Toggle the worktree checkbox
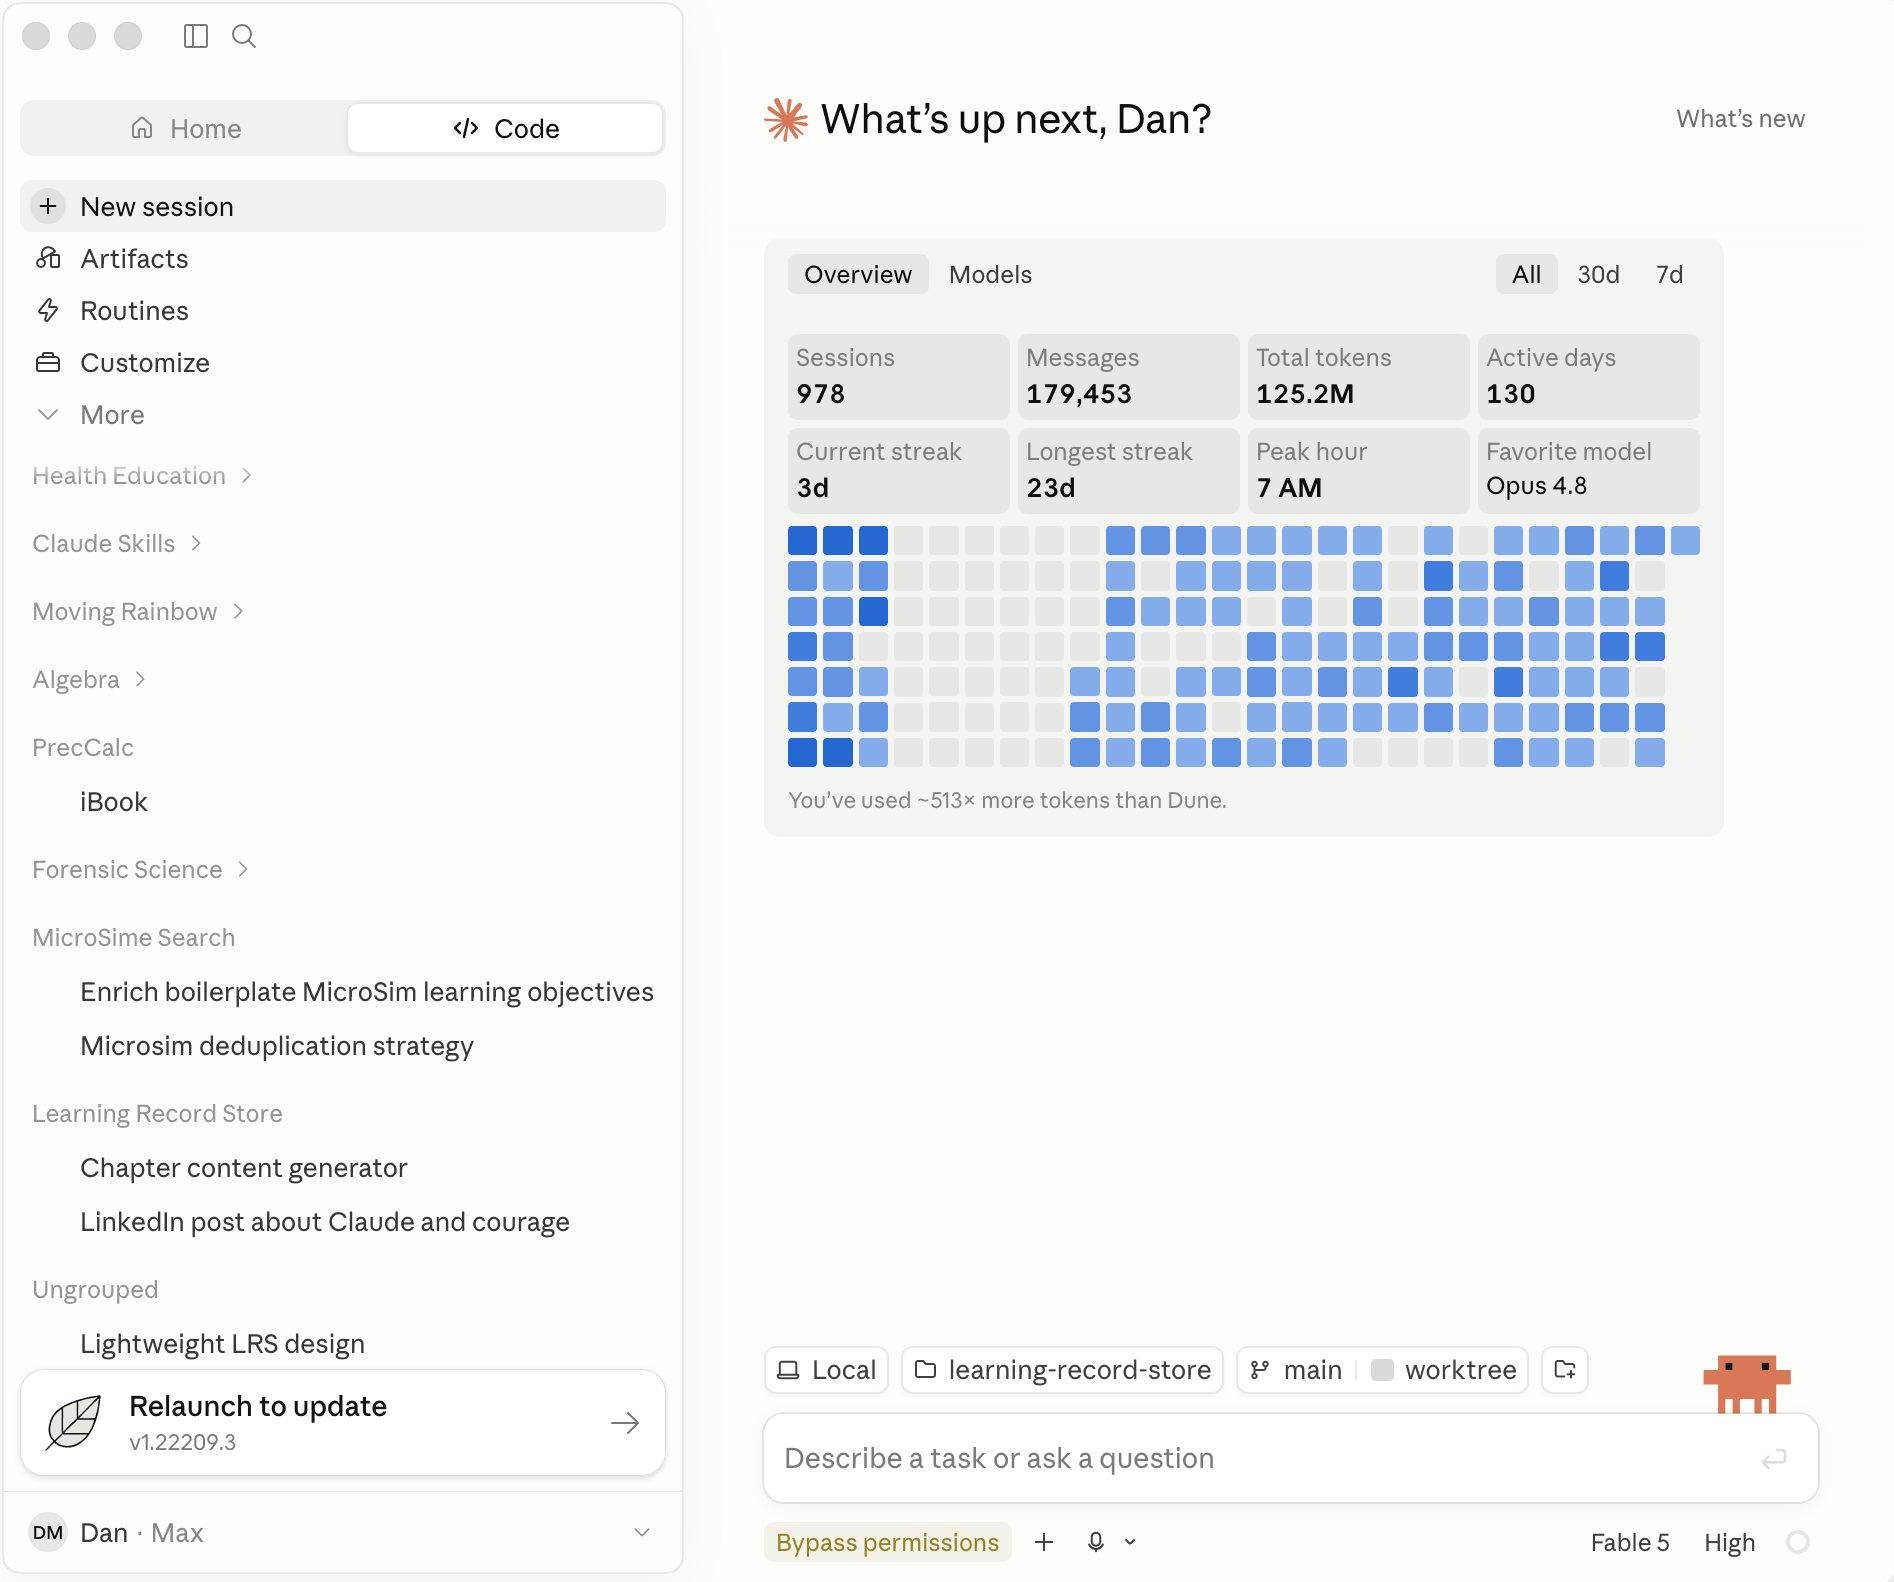The image size is (1894, 1582). [x=1382, y=1370]
